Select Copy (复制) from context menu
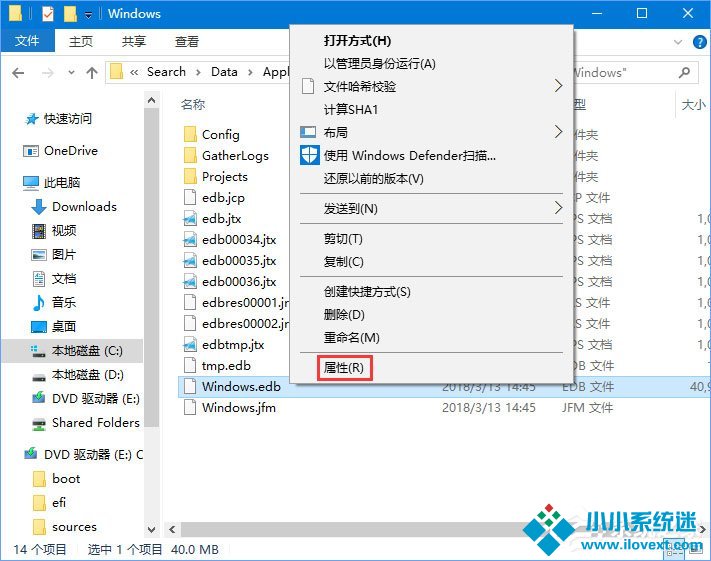The height and width of the screenshot is (561, 711). coord(343,262)
